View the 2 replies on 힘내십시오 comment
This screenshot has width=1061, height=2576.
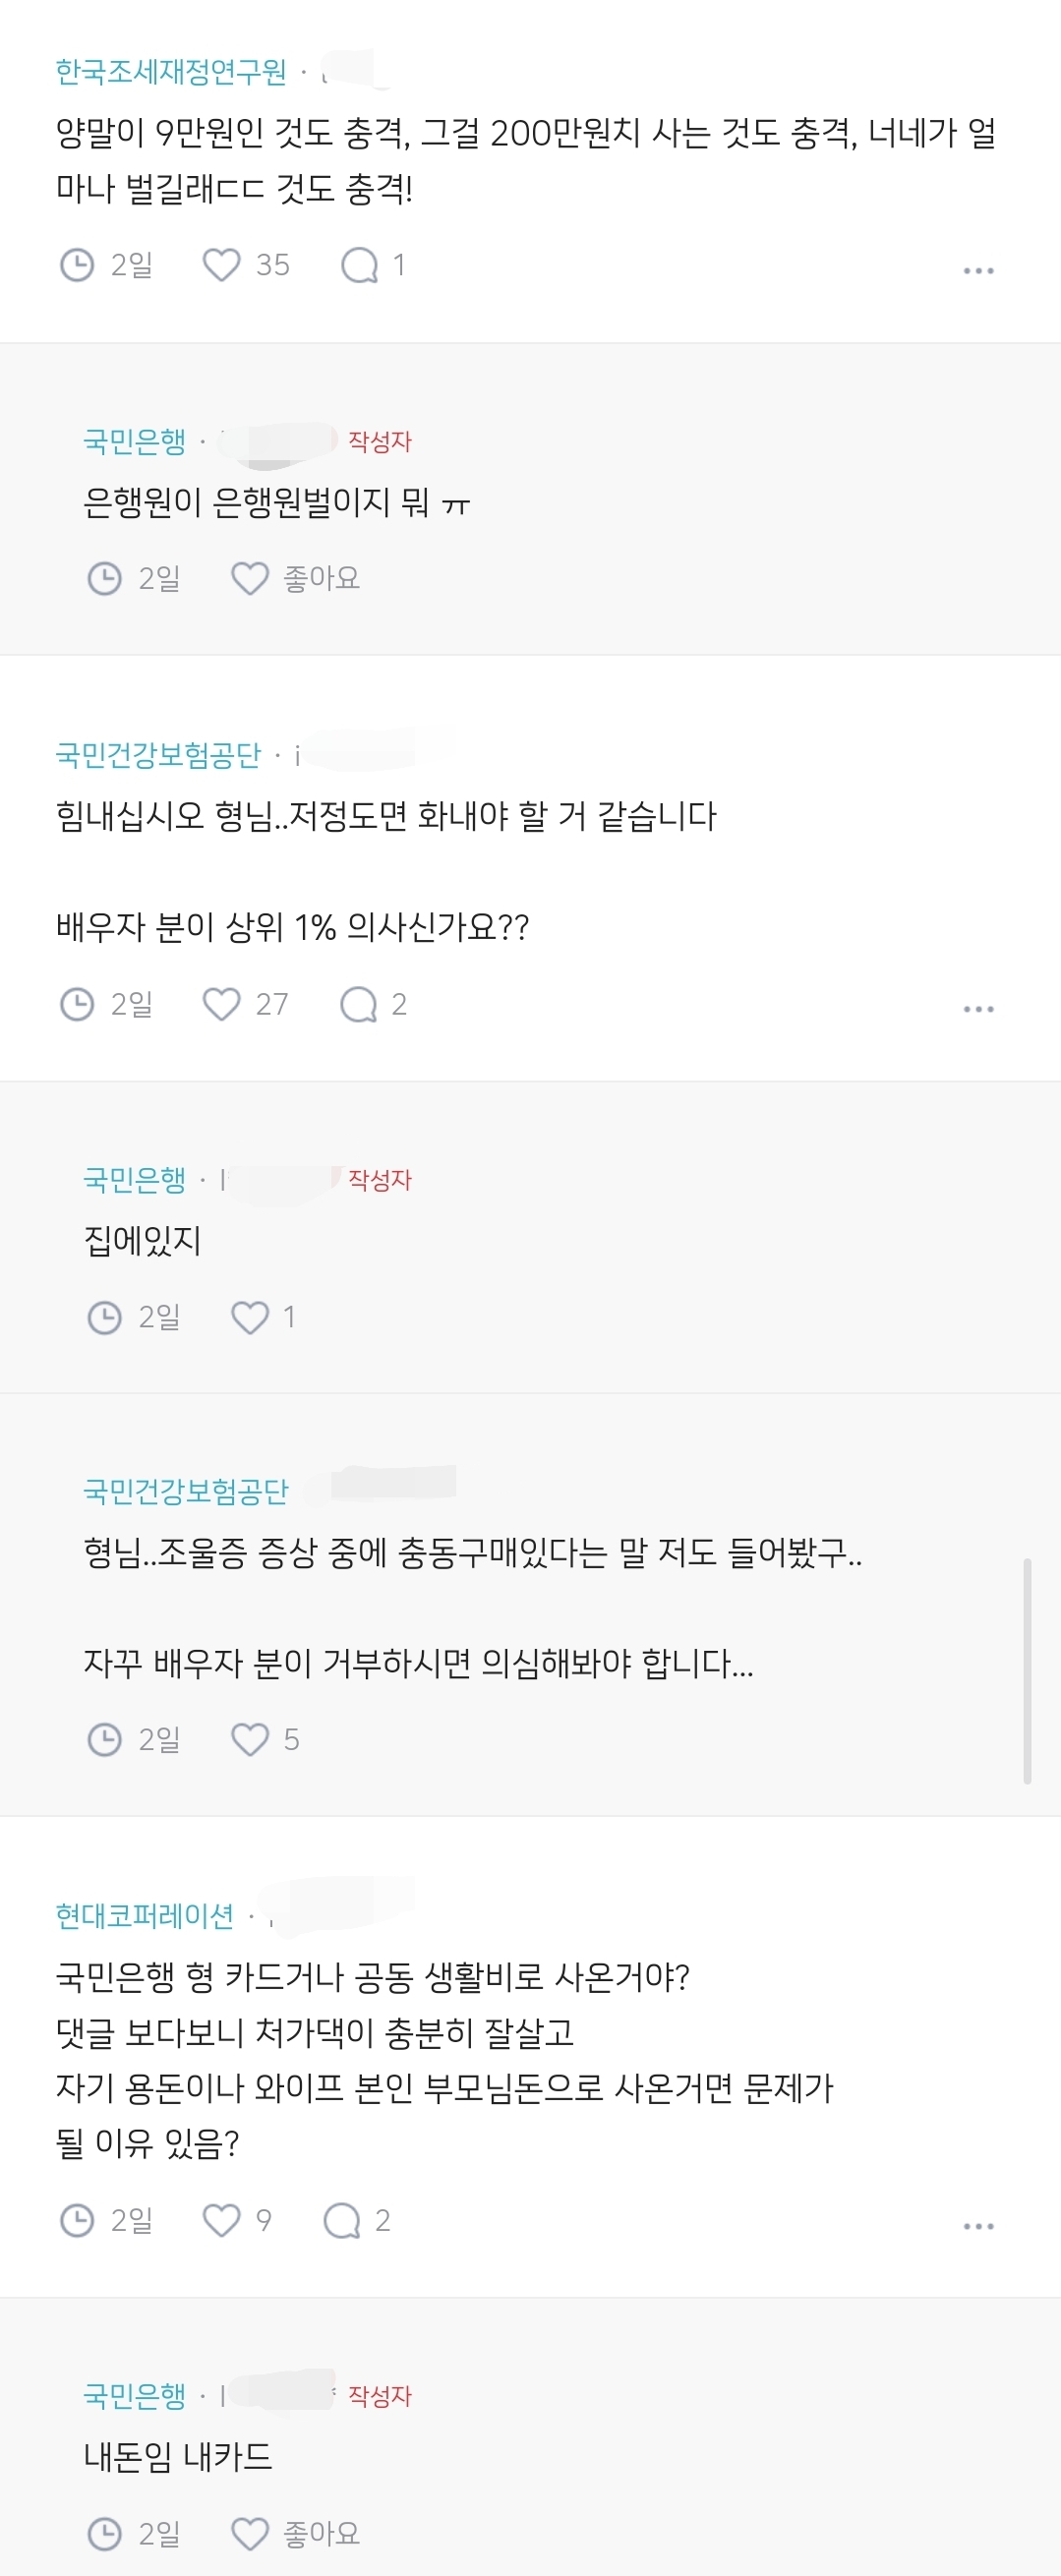(x=359, y=1004)
